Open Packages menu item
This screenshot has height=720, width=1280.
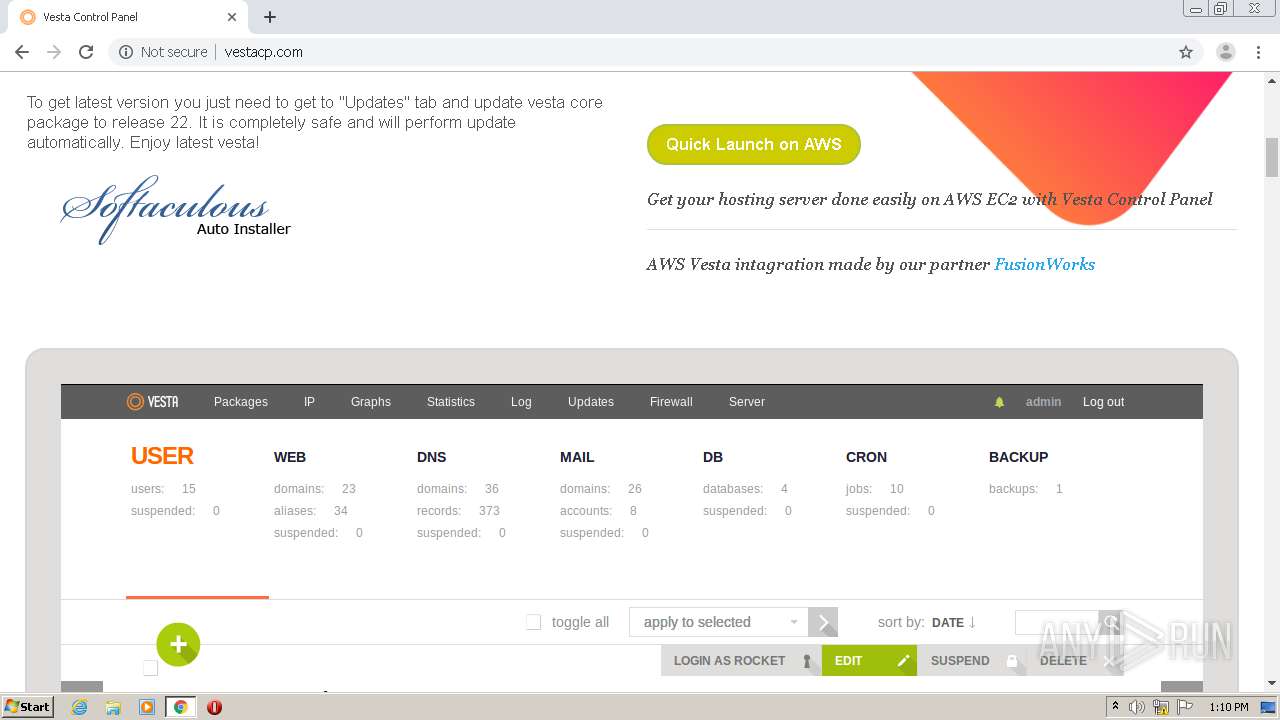(241, 402)
